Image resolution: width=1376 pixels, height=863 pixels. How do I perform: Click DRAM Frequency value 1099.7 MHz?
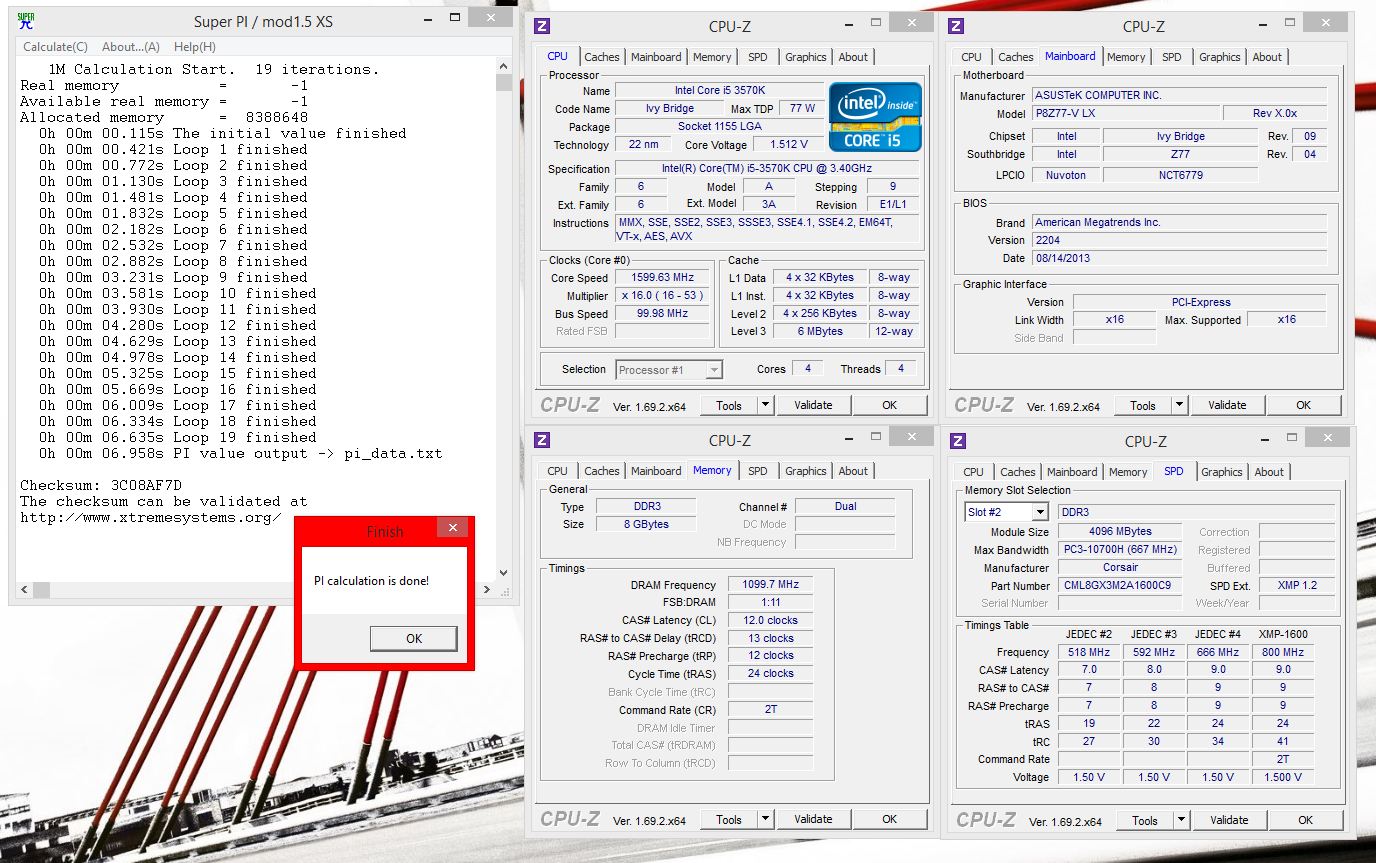pyautogui.click(x=770, y=585)
